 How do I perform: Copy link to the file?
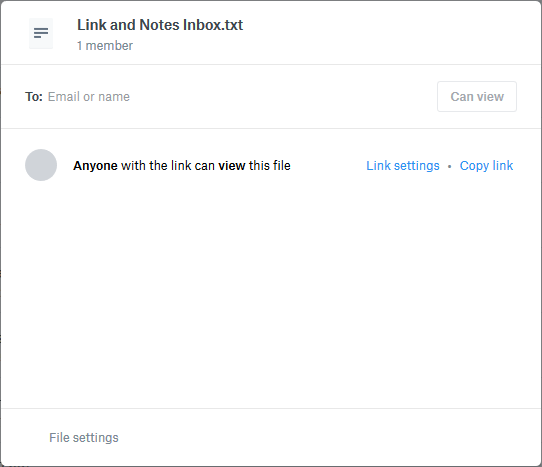(x=486, y=166)
